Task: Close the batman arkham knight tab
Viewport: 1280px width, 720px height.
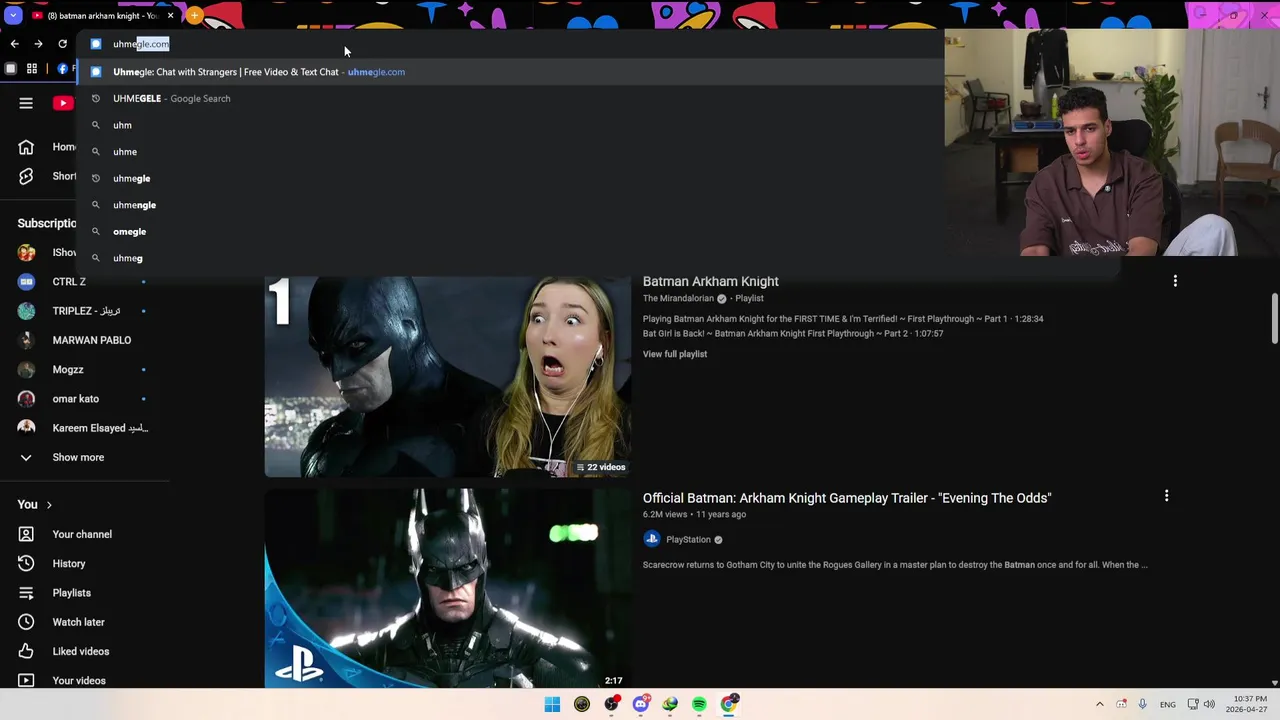Action: point(170,16)
